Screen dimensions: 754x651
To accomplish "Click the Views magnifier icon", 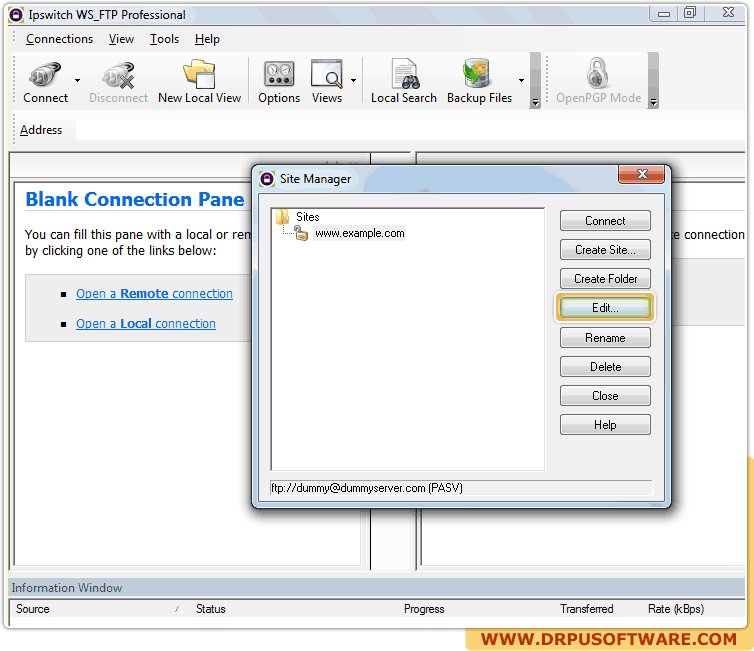I will pos(327,74).
